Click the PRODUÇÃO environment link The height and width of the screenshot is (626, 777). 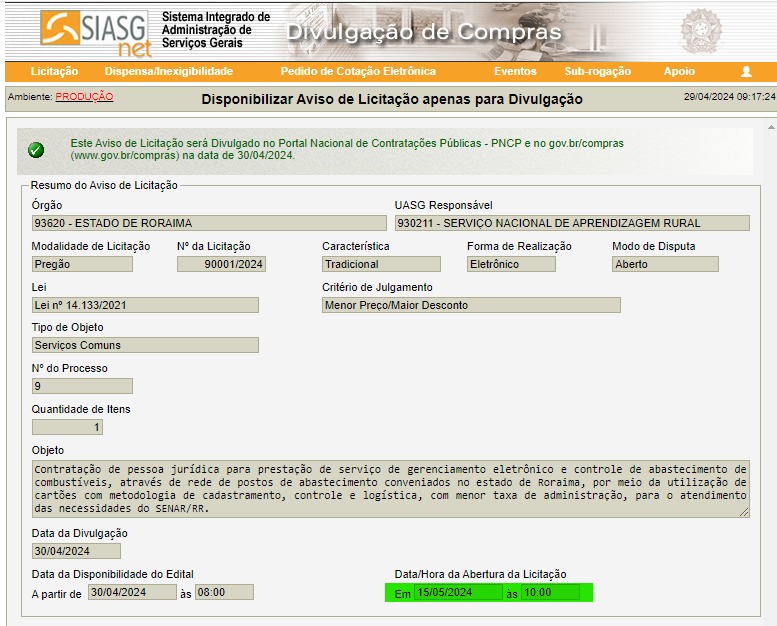tap(84, 97)
